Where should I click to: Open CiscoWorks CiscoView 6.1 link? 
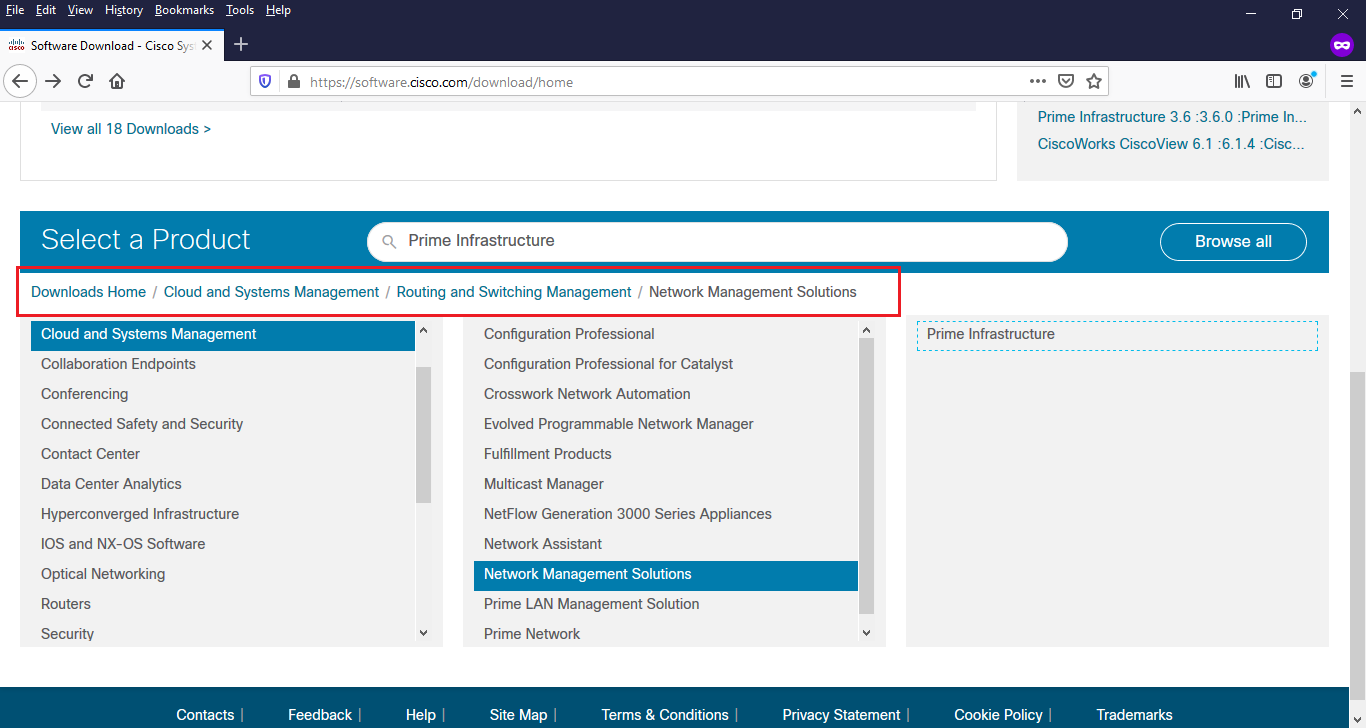(x=1171, y=143)
